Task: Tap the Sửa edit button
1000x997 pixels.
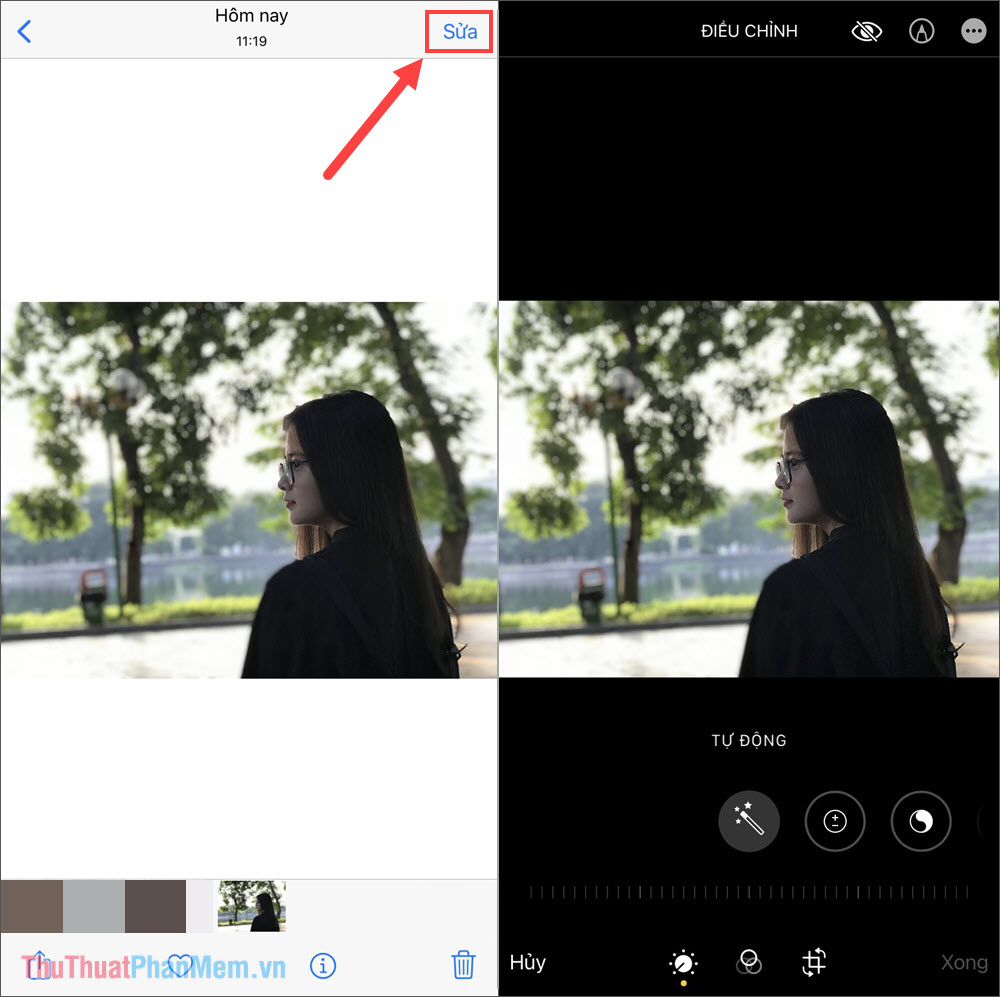Action: coord(459,31)
